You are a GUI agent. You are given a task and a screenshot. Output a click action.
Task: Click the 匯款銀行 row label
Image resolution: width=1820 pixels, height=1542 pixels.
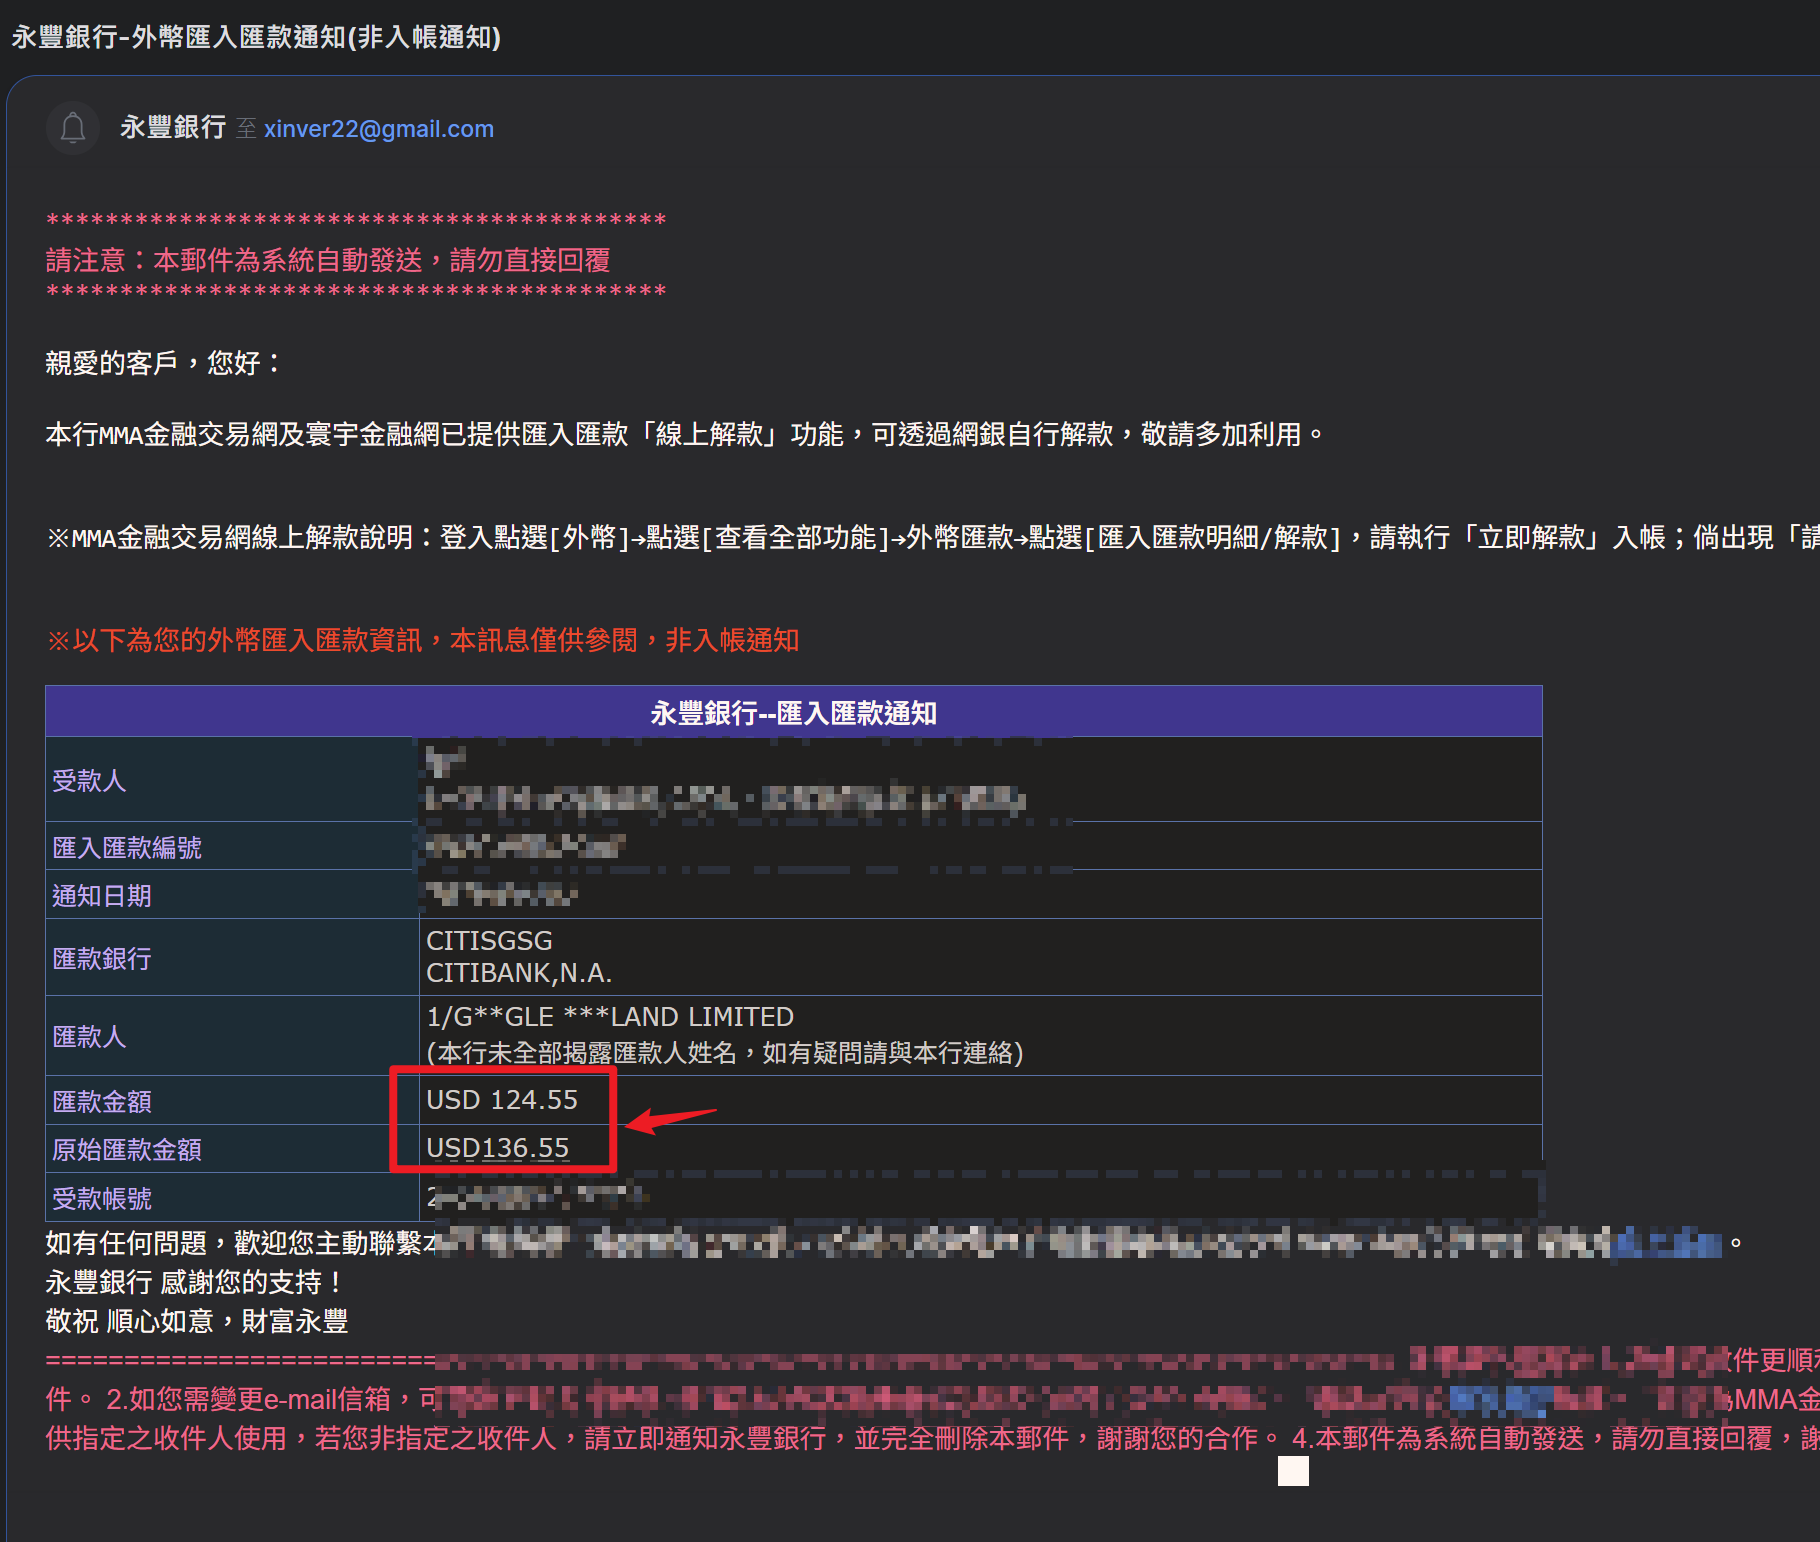pyautogui.click(x=102, y=958)
